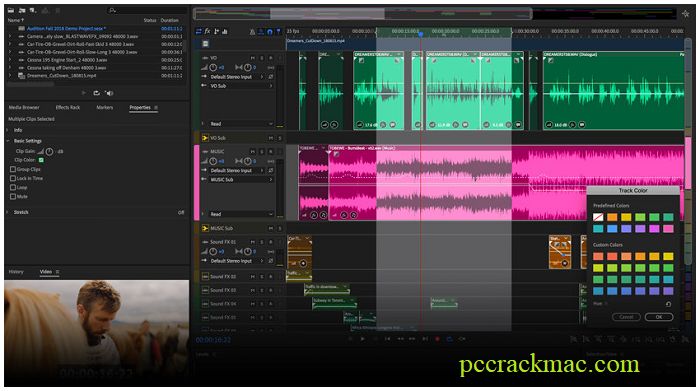Click the loop playback icon in Files panel
The height and width of the screenshot is (391, 700).
coord(96,93)
